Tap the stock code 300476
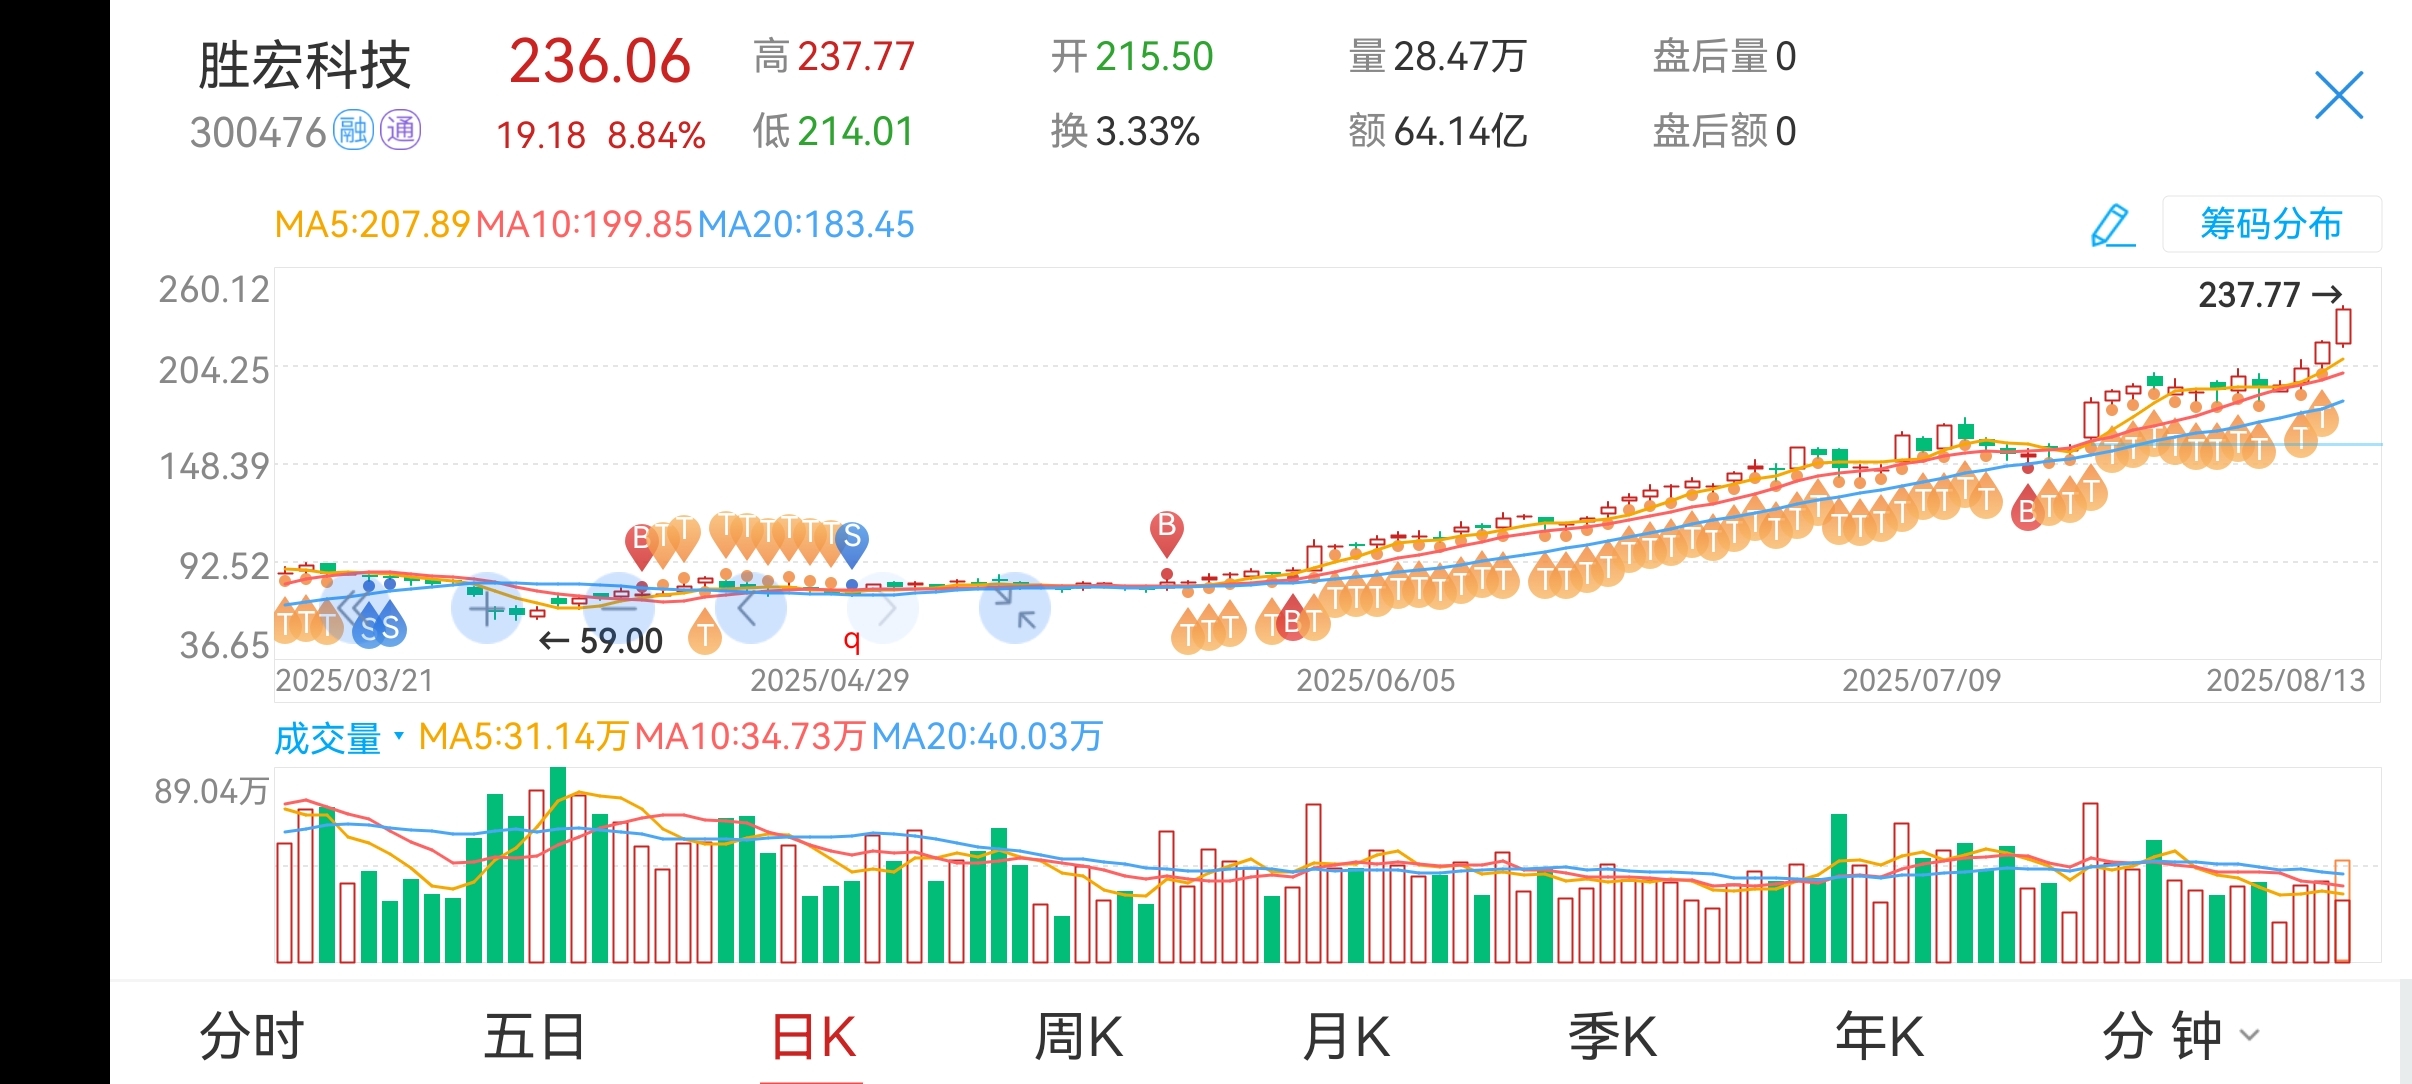 (258, 132)
